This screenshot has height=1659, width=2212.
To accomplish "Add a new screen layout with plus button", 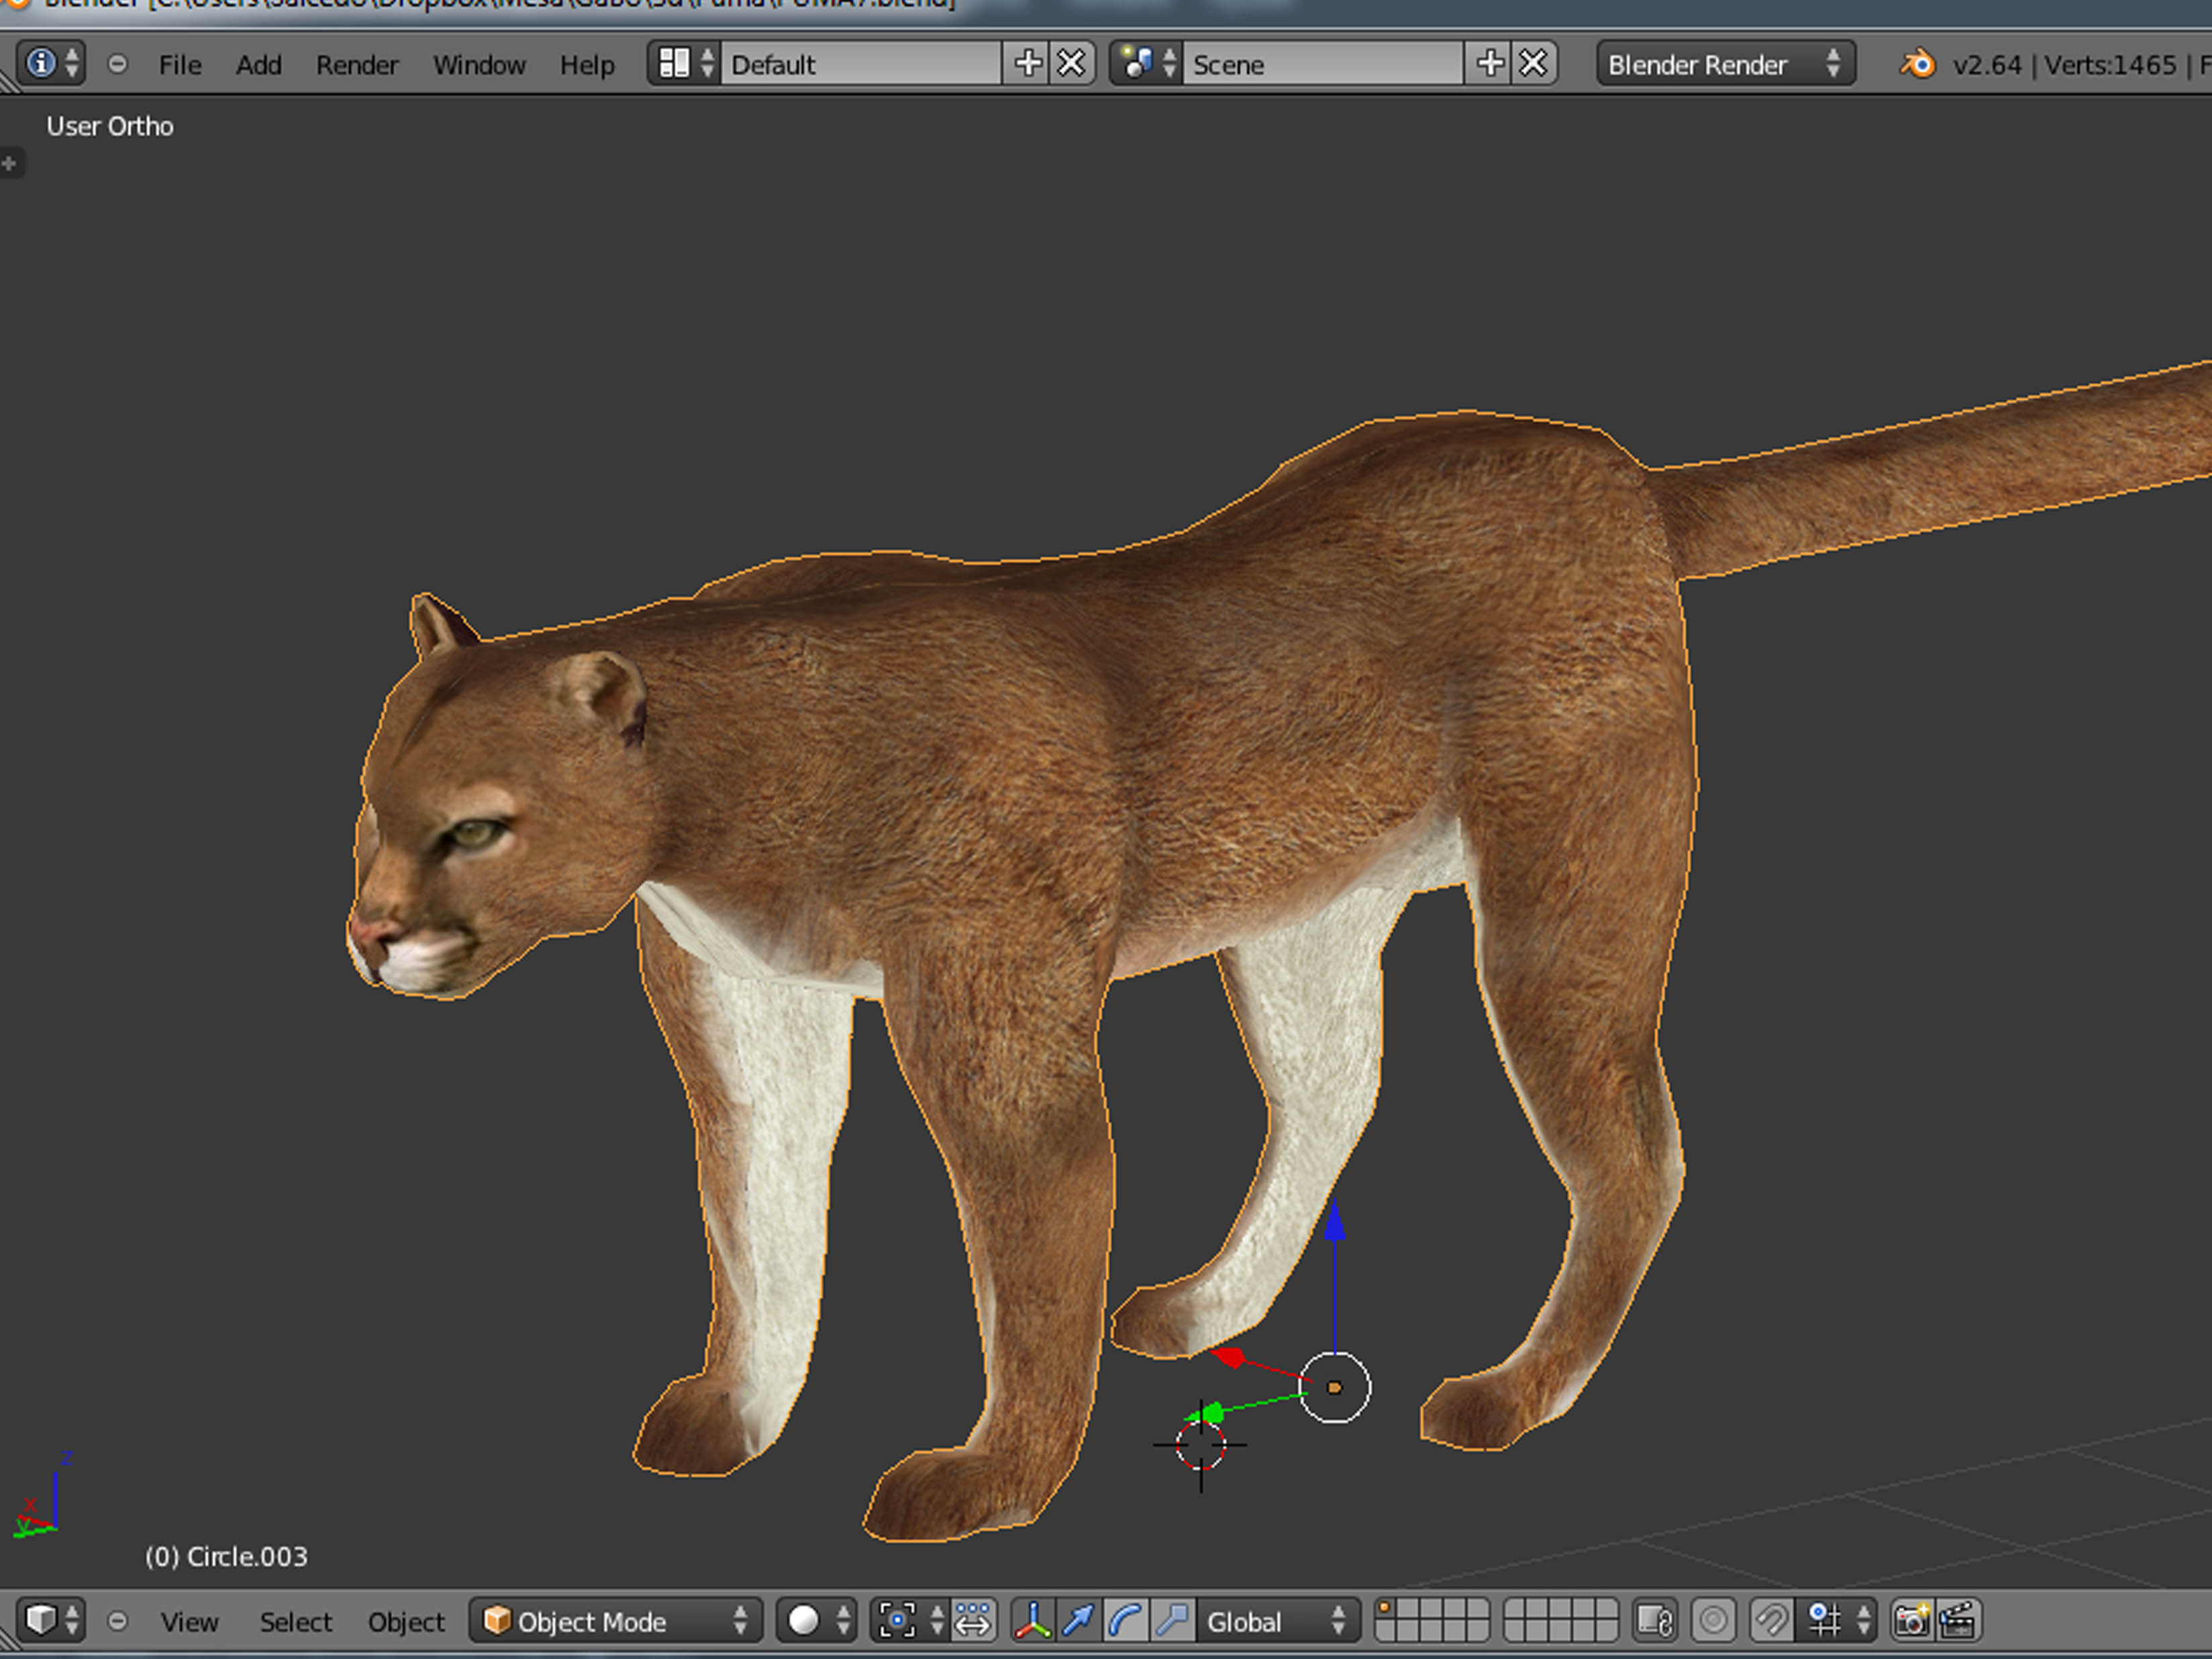I will coord(1027,64).
